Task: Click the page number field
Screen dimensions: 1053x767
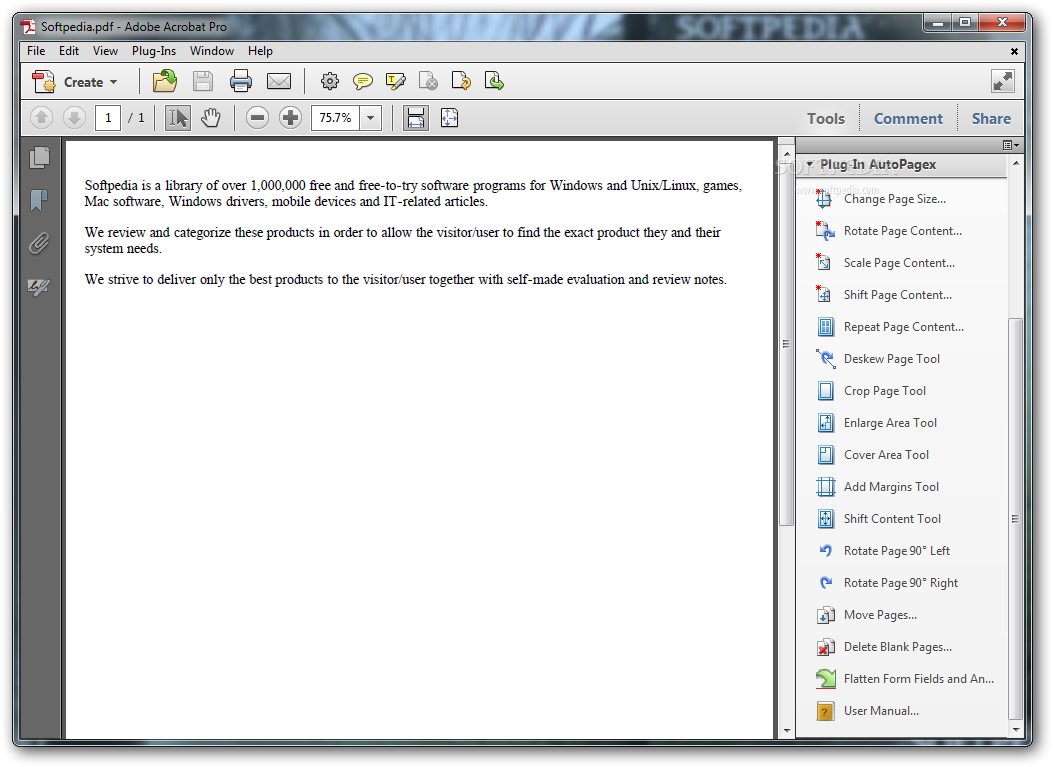Action: coord(108,118)
